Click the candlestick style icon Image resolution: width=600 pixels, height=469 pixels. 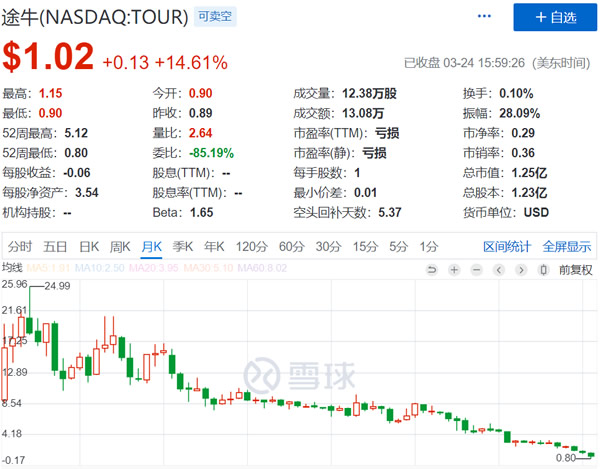544,269
